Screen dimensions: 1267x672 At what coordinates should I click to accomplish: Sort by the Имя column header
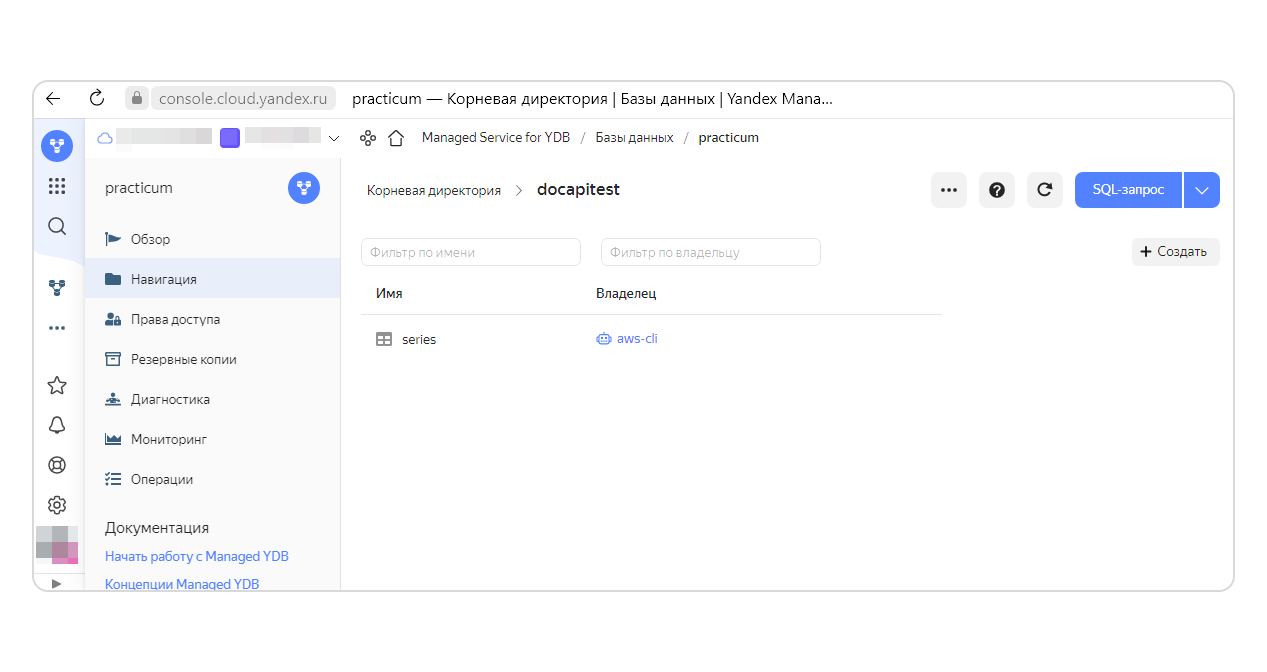pos(389,293)
